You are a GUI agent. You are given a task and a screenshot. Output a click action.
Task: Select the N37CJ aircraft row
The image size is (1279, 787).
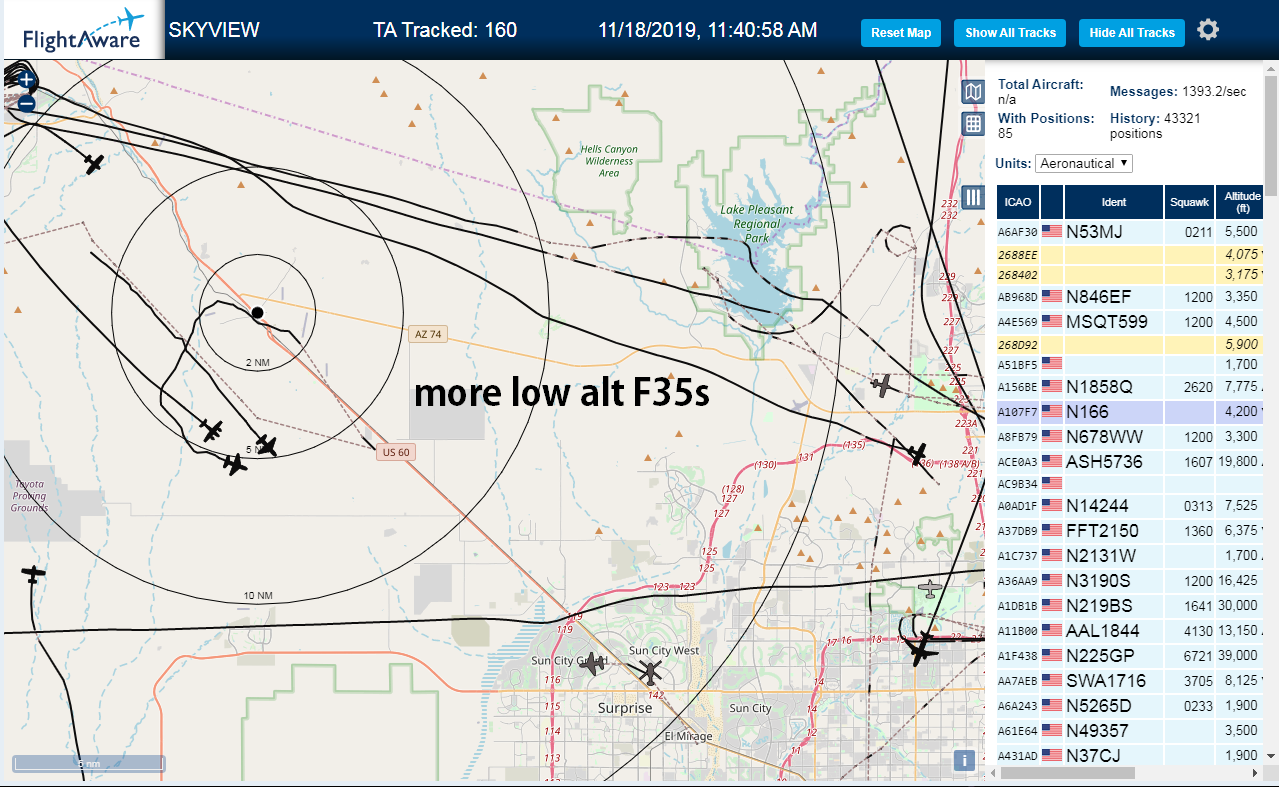coord(1130,755)
